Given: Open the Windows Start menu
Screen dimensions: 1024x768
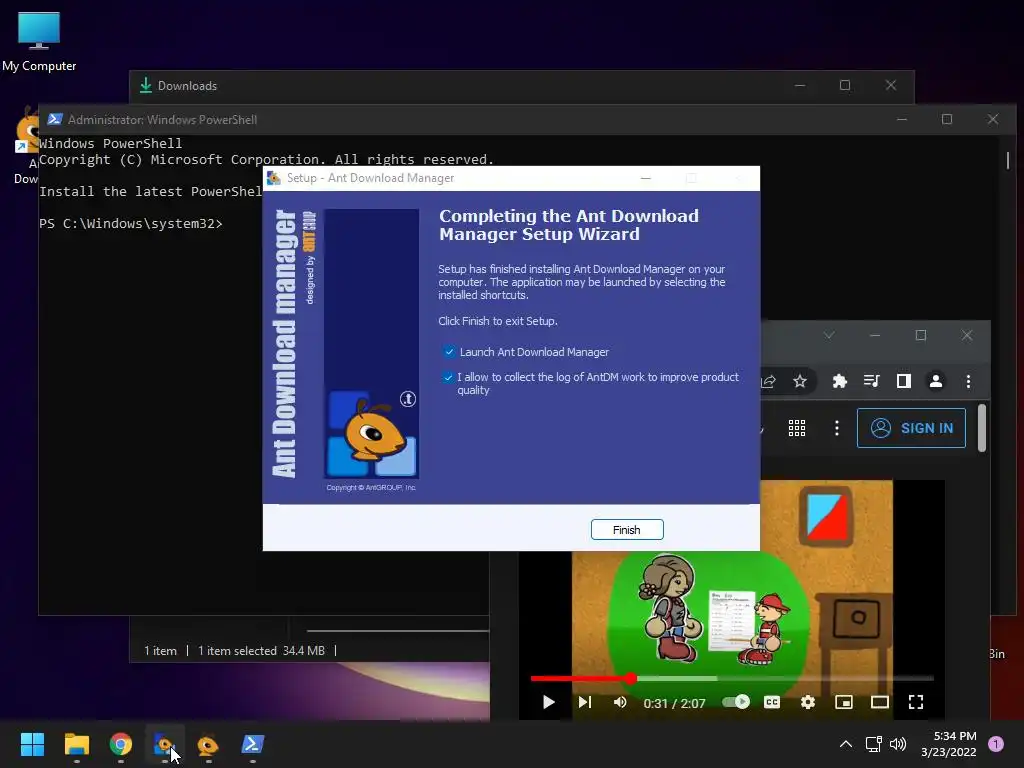Looking at the screenshot, I should click(32, 744).
